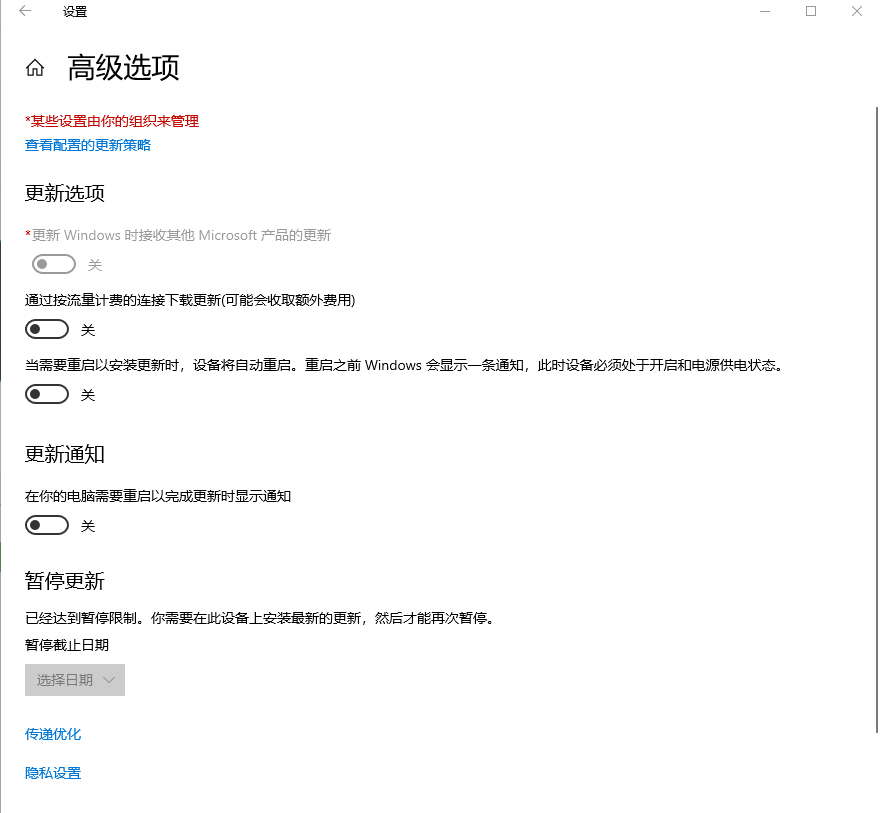Image resolution: width=880 pixels, height=813 pixels.
Task: Enable automatic restart to install updates
Action: [48, 395]
